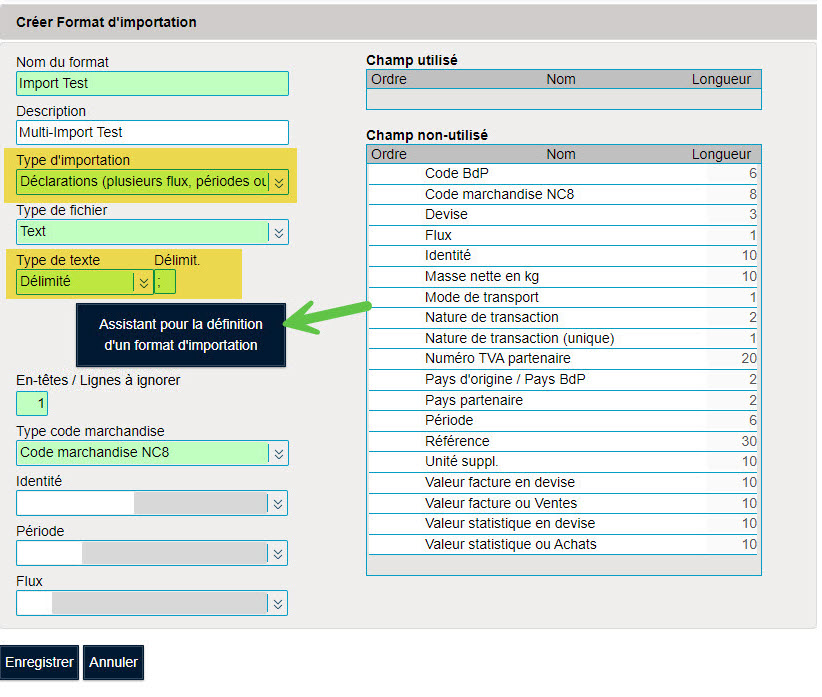The height and width of the screenshot is (697, 822).
Task: Click the En-têtes / Lignes à ignorer field
Action: click(32, 404)
